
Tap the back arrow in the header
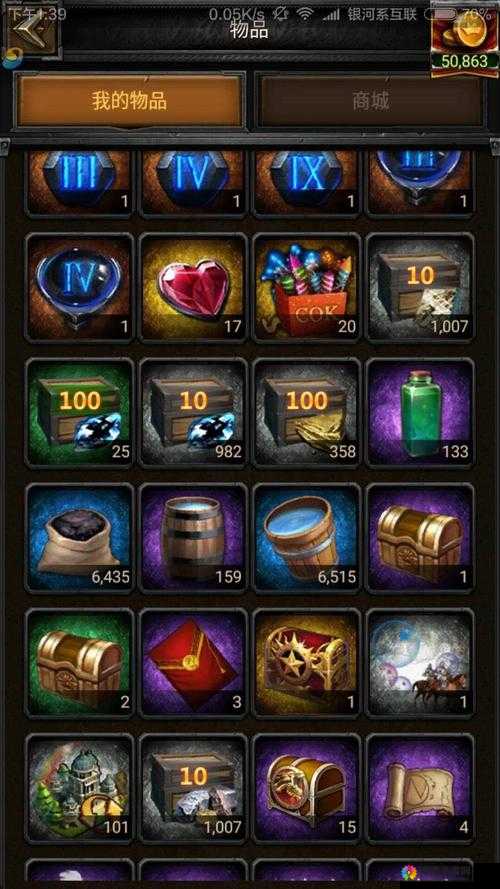(32, 27)
